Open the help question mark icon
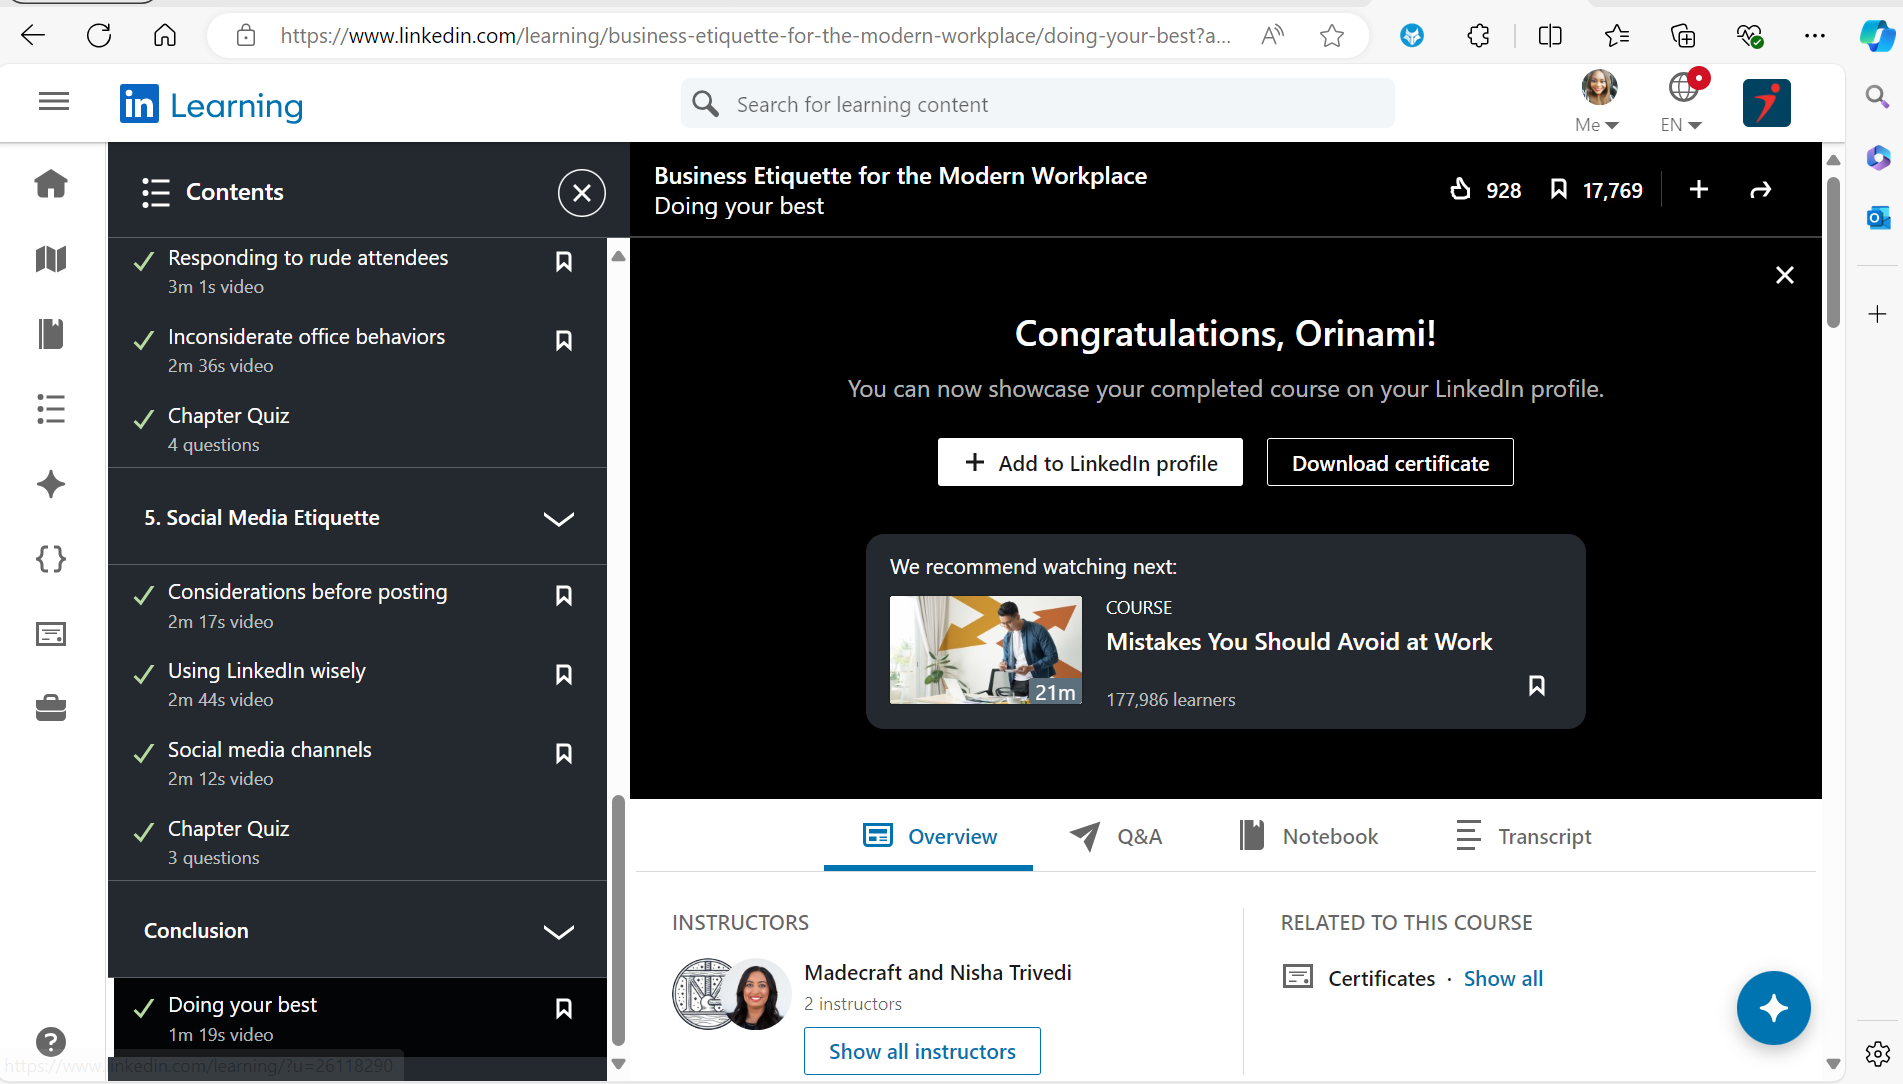 (51, 1042)
